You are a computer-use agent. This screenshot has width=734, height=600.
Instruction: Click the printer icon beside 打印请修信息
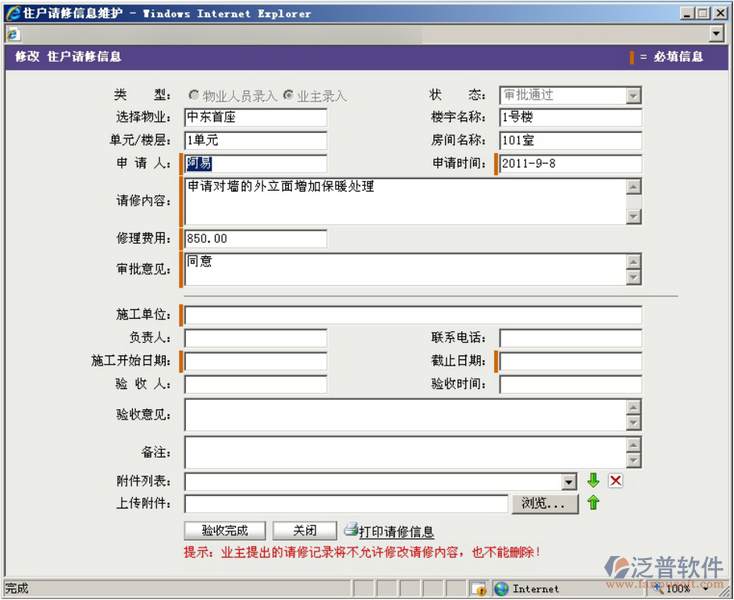[x=351, y=531]
